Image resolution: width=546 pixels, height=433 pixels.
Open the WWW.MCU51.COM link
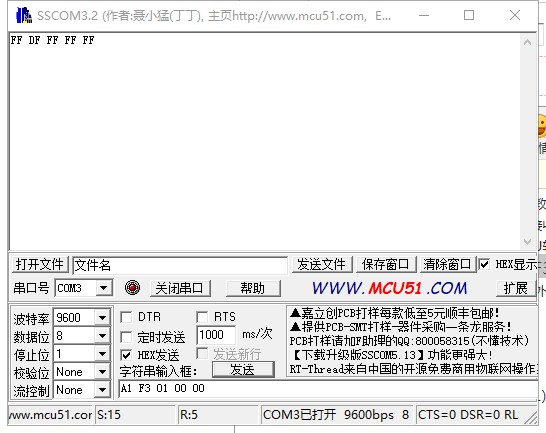click(389, 288)
